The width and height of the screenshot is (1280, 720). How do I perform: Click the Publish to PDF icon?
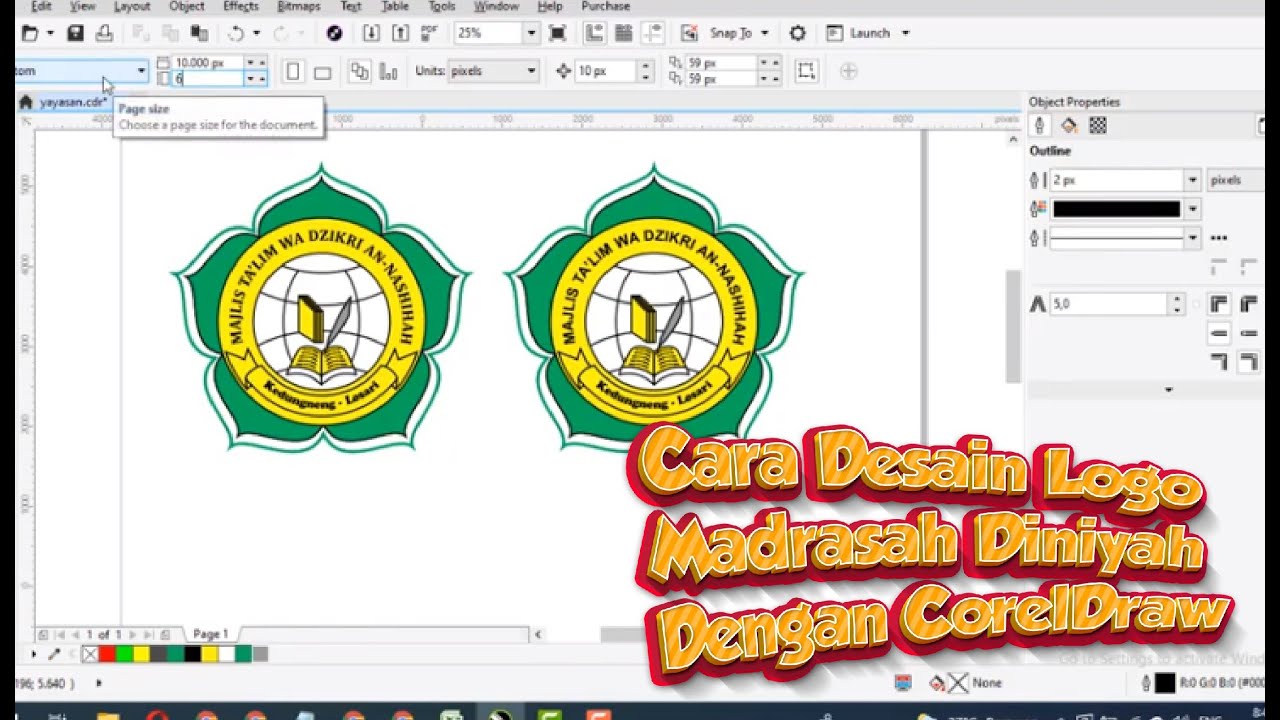(x=430, y=33)
